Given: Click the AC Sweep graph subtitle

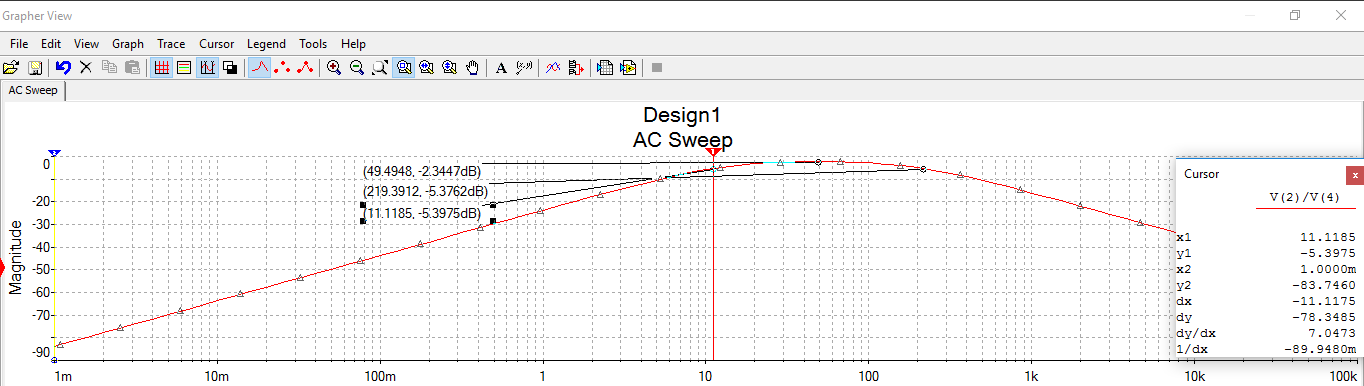Looking at the screenshot, I should click(682, 140).
